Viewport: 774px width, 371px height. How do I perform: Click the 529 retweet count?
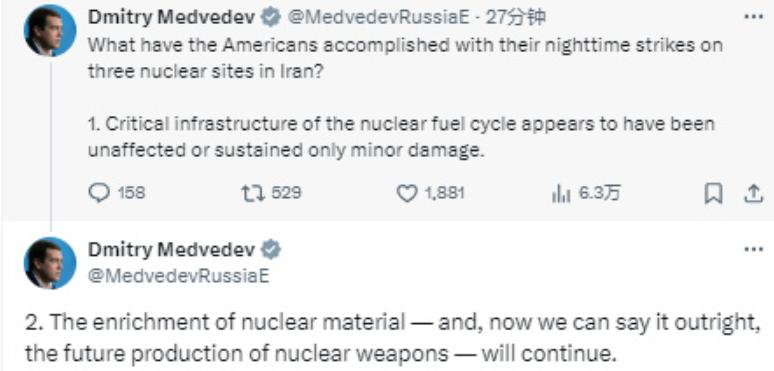(x=286, y=193)
